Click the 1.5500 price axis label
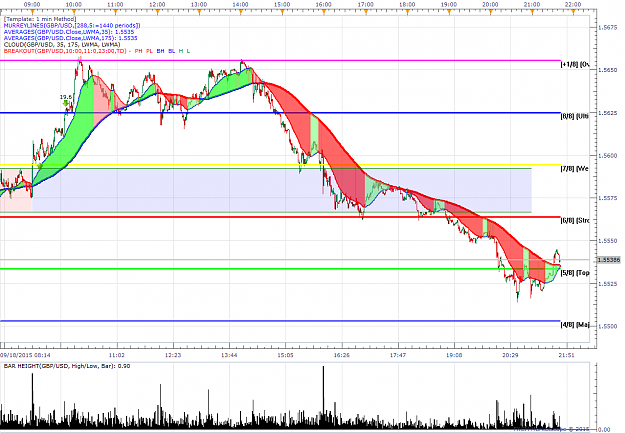 [608, 327]
